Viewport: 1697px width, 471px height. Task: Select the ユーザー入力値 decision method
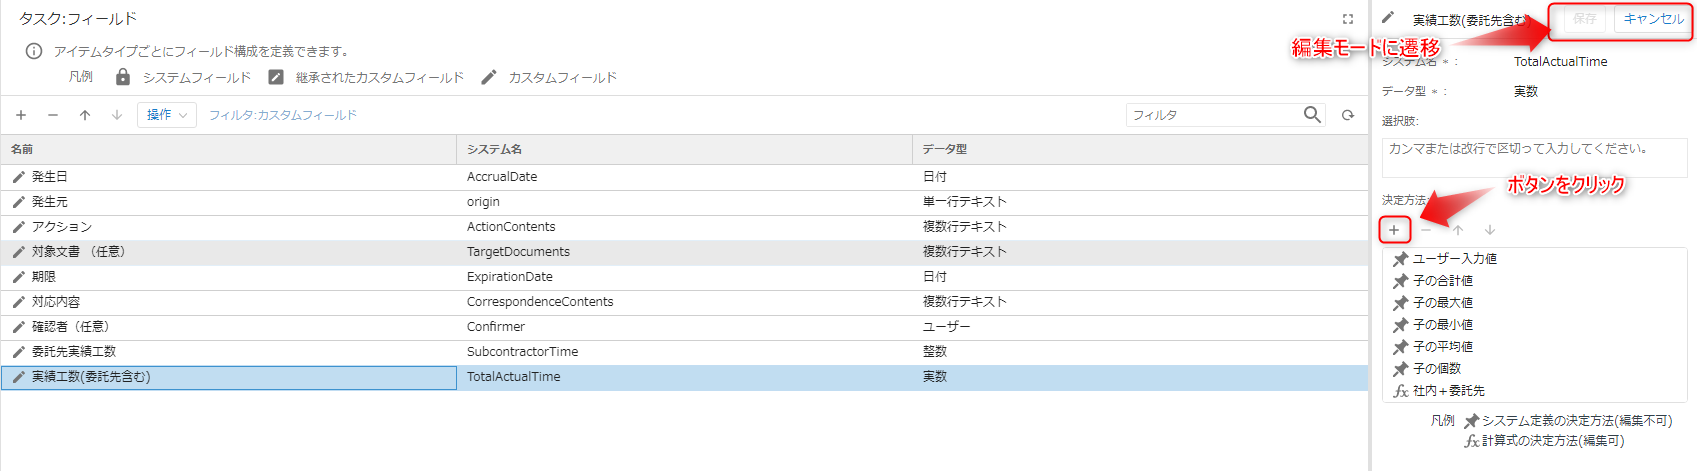tap(1445, 259)
